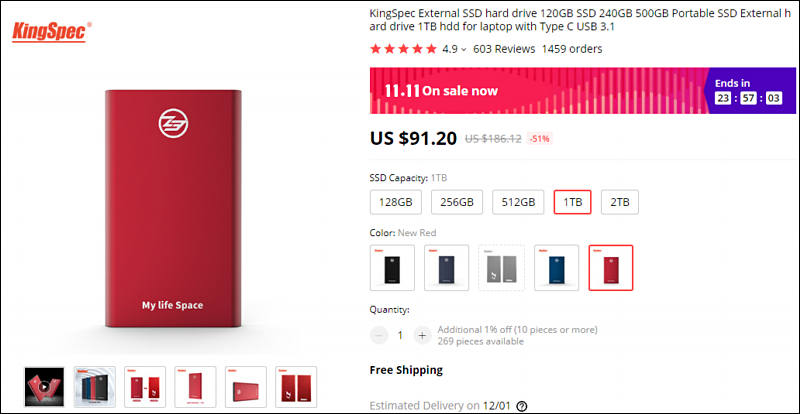
Task: Play the product video thumbnail
Action: pyautogui.click(x=43, y=387)
